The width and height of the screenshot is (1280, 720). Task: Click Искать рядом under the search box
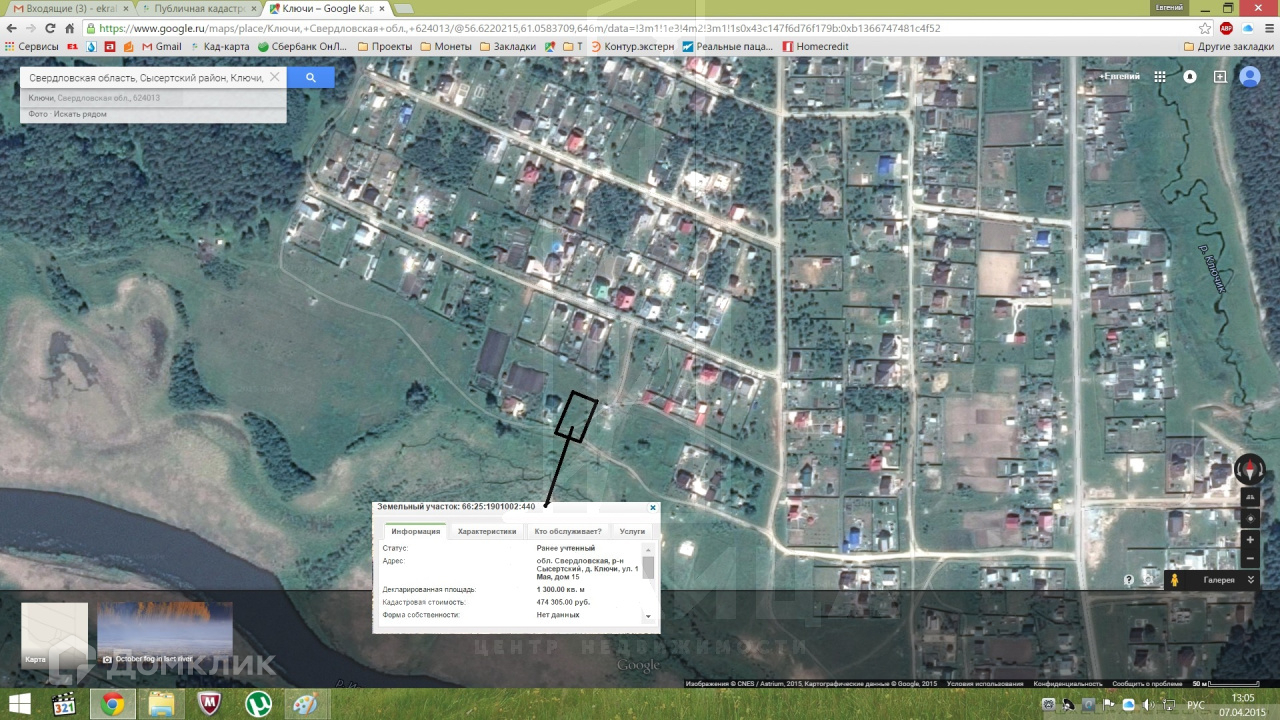(80, 114)
